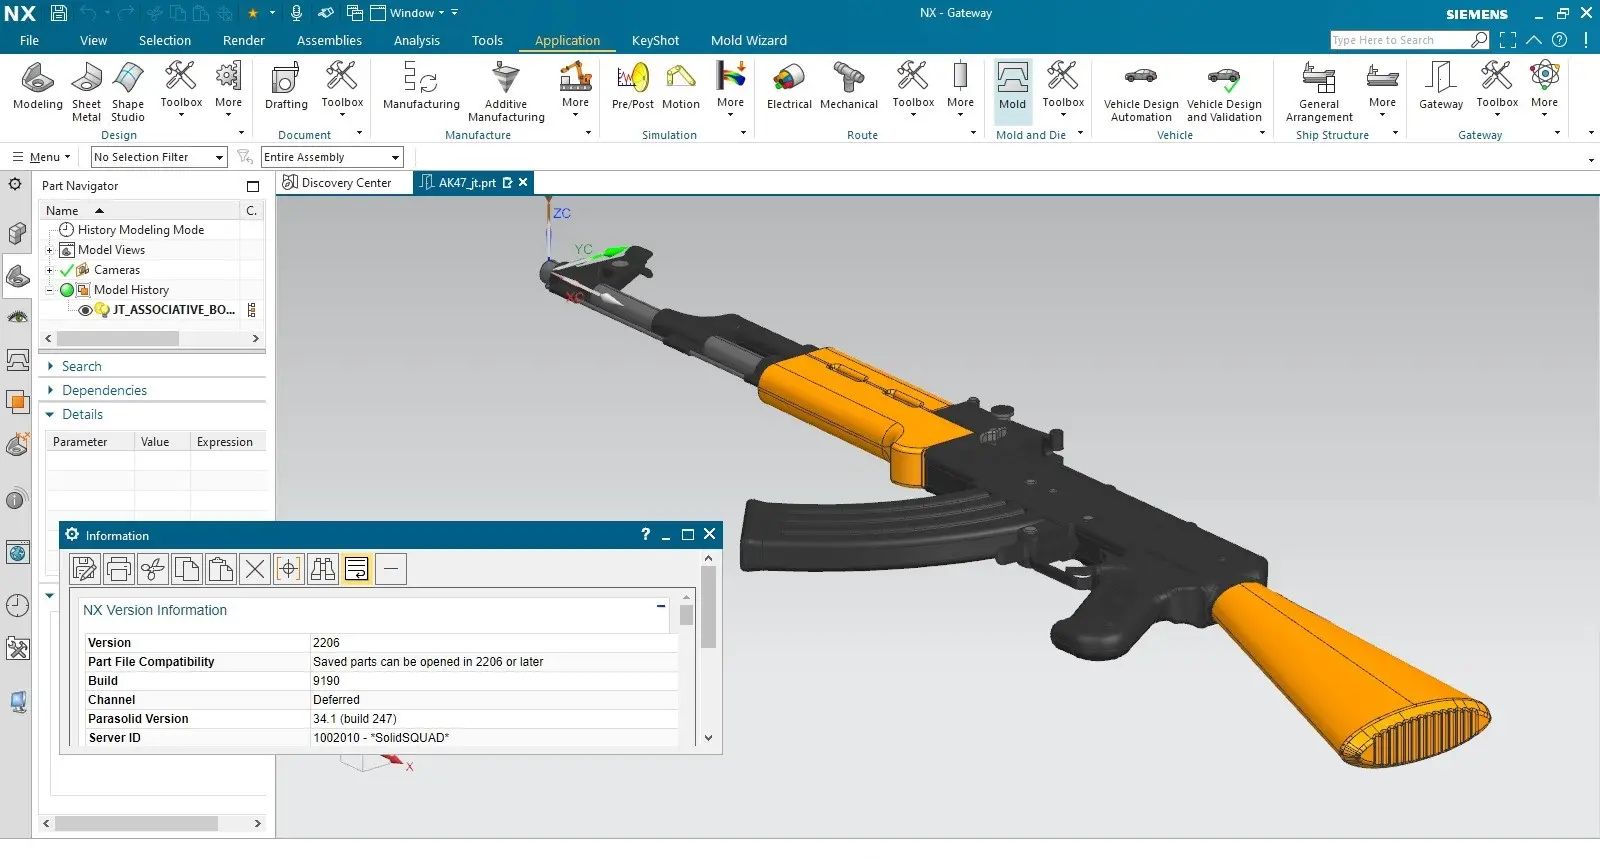1600x859 pixels.
Task: Click the Copy icon in Information window
Action: pos(187,569)
